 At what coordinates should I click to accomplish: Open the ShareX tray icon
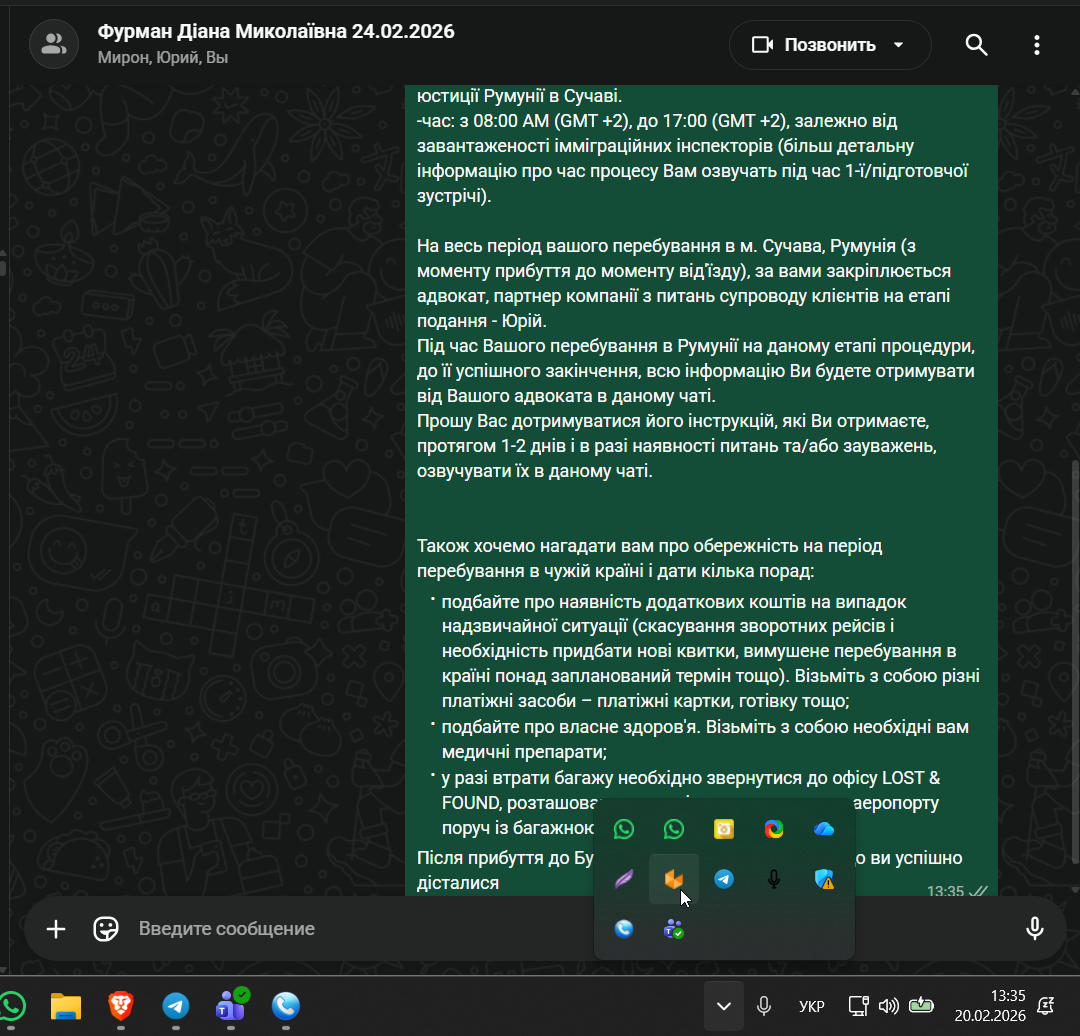coord(773,829)
